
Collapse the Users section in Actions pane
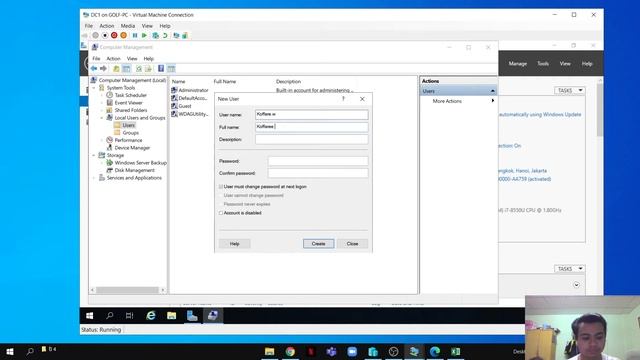click(493, 91)
